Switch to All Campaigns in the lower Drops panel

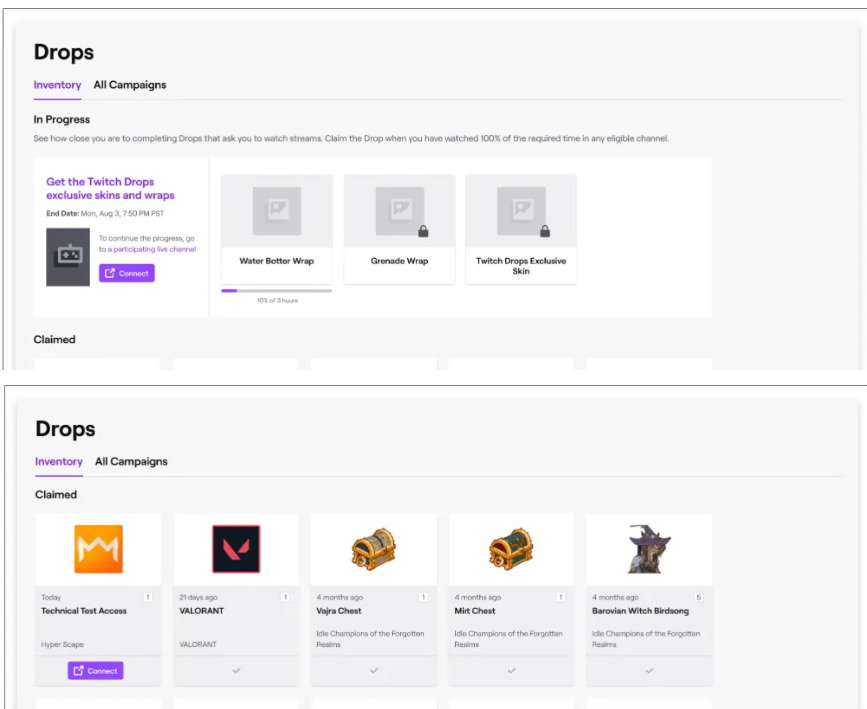[x=131, y=462]
